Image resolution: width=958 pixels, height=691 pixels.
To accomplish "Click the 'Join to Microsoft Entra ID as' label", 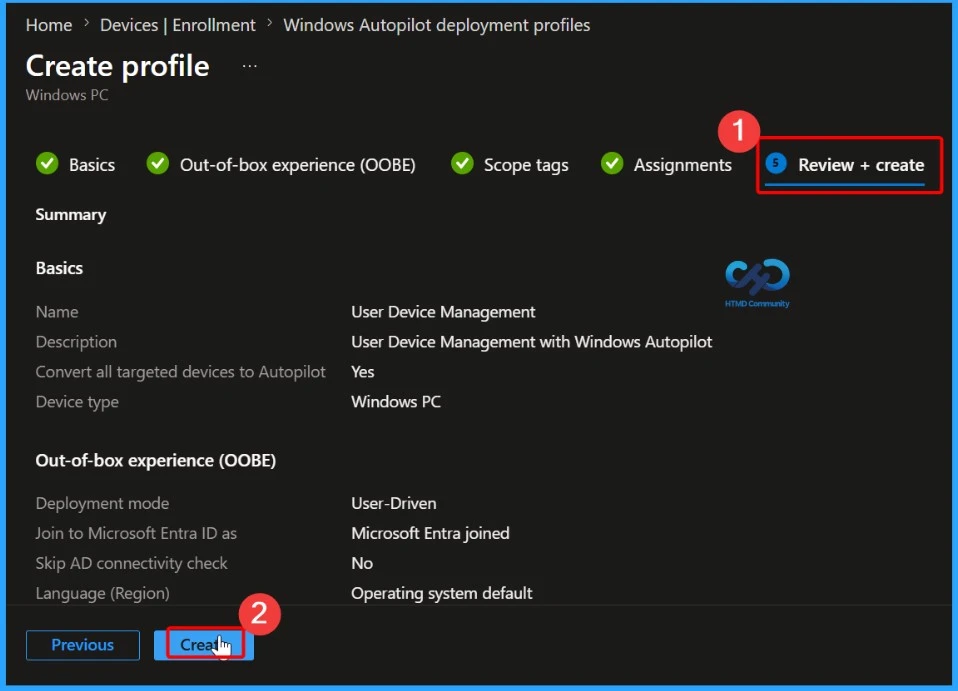I will point(136,533).
